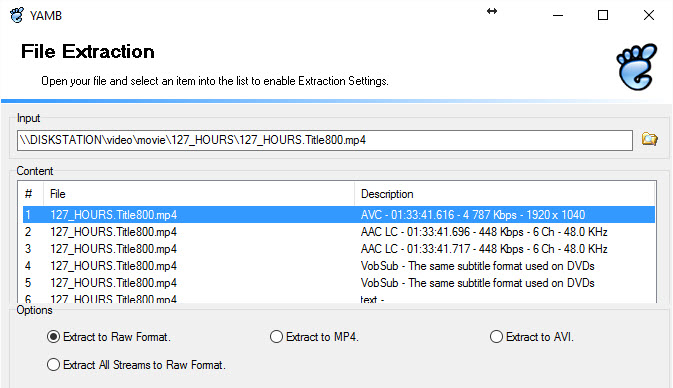Click the YAMB foot logo in header
This screenshot has width=673, height=388.
pyautogui.click(x=637, y=67)
